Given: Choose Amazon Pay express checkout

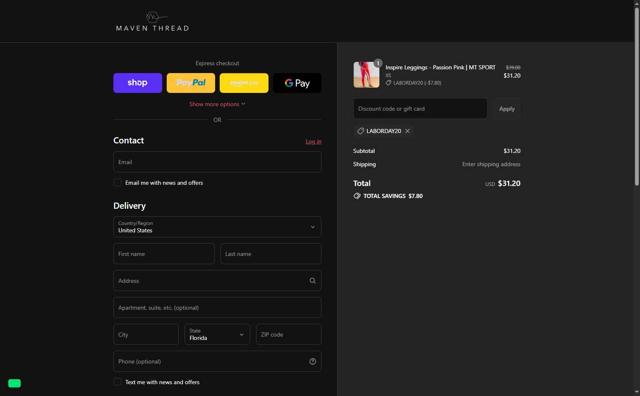Looking at the screenshot, I should point(244,83).
